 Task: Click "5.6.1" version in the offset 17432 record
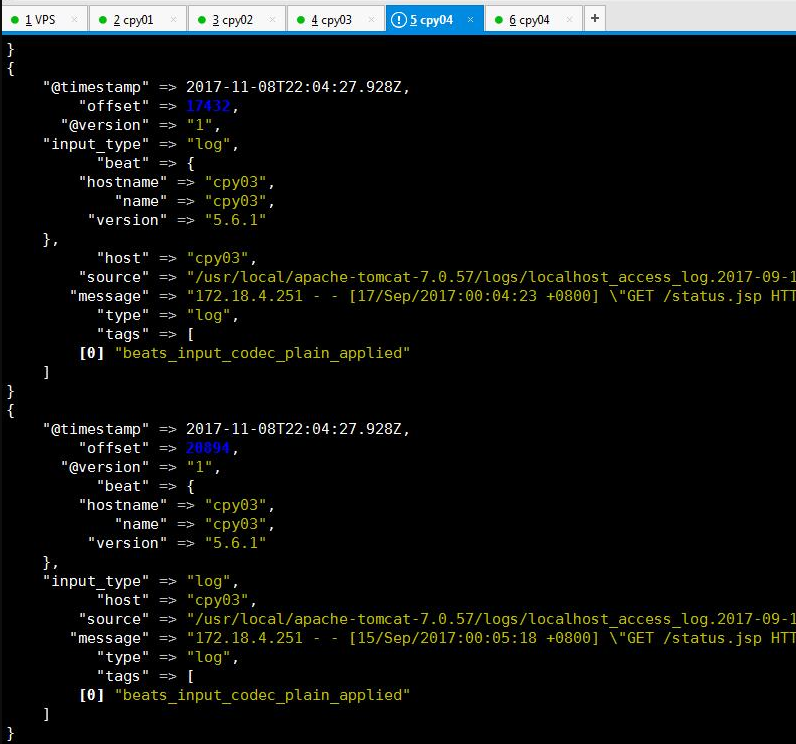pos(235,220)
